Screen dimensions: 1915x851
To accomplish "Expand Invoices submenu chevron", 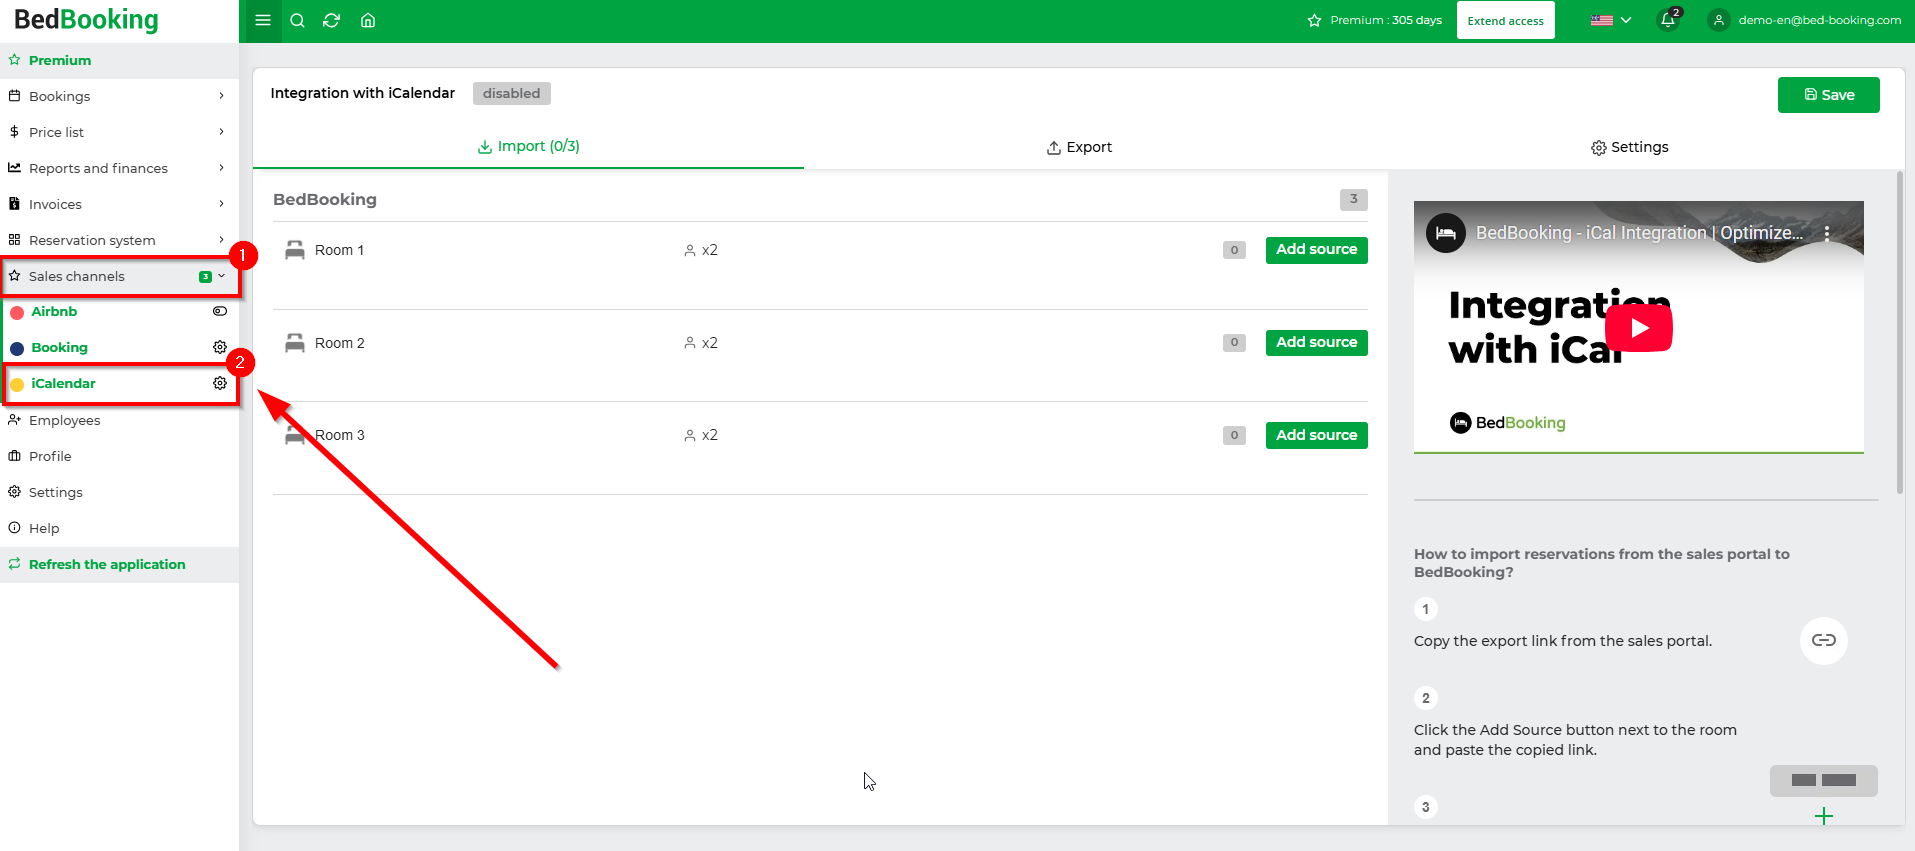I will click(x=221, y=204).
